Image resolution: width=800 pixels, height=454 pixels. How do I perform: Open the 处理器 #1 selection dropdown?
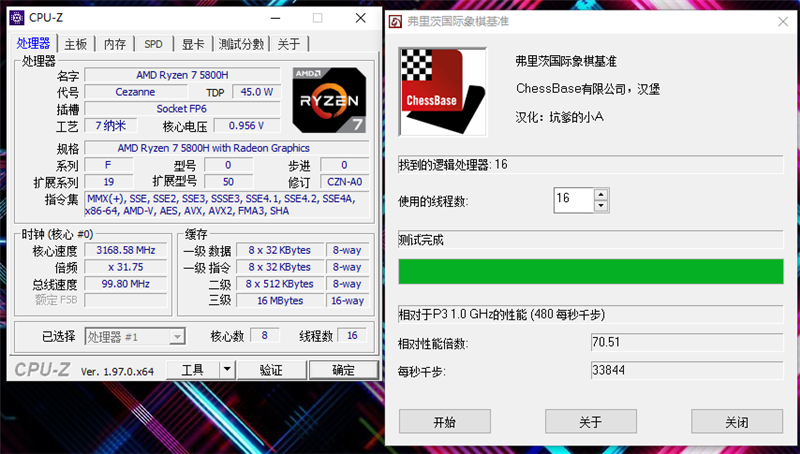pyautogui.click(x=135, y=337)
